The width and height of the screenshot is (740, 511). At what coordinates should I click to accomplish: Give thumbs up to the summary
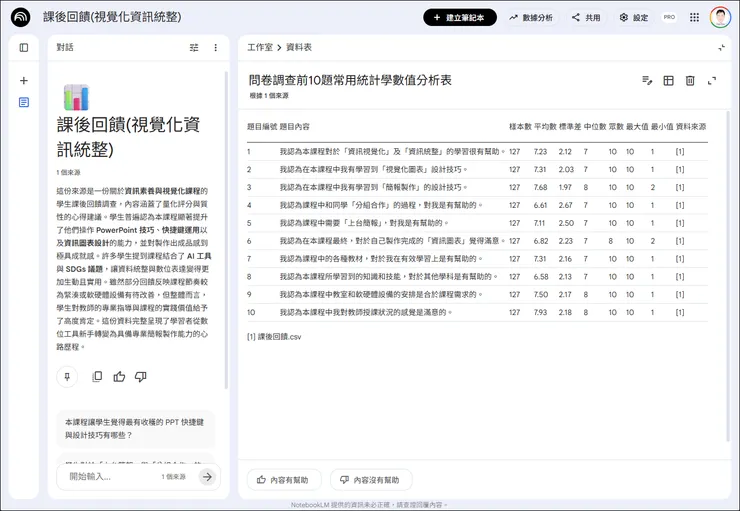[119, 377]
